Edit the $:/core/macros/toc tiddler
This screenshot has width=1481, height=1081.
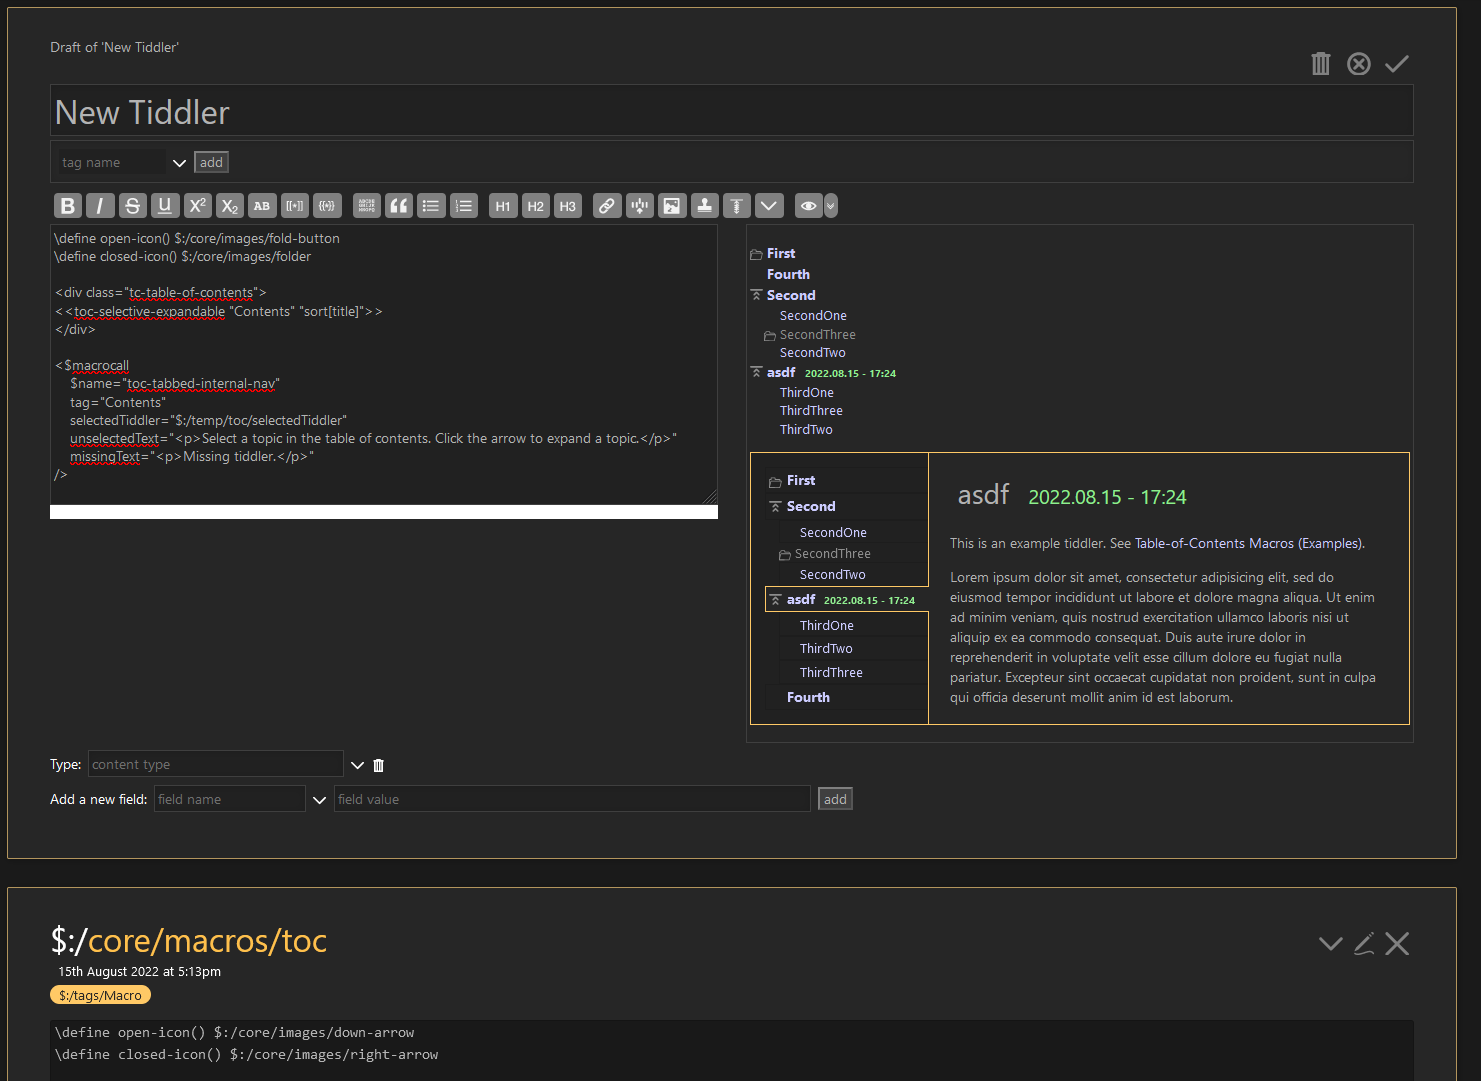1364,943
